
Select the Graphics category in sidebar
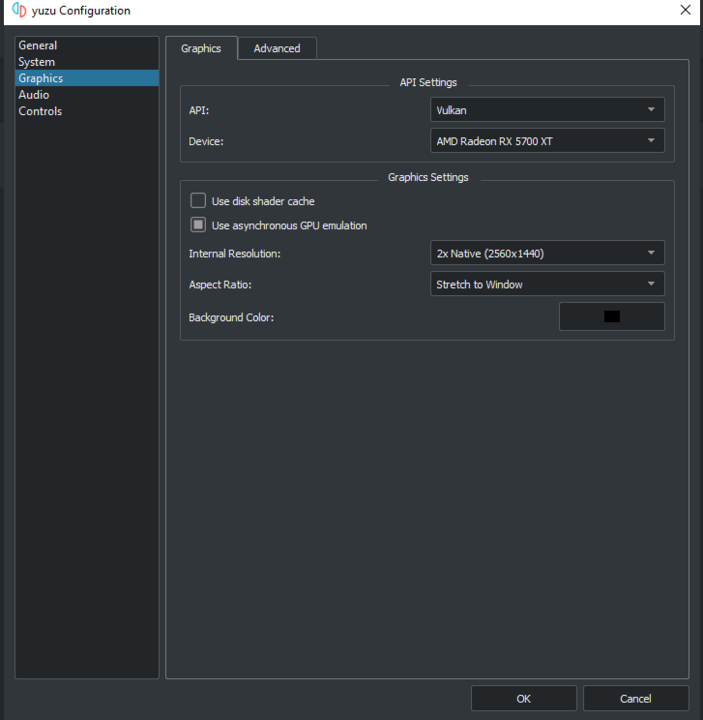[x=87, y=78]
